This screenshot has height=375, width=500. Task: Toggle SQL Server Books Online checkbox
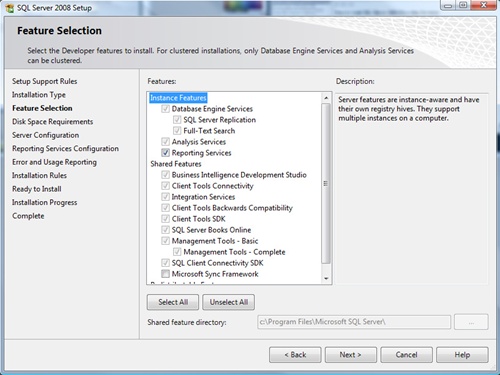(x=165, y=230)
